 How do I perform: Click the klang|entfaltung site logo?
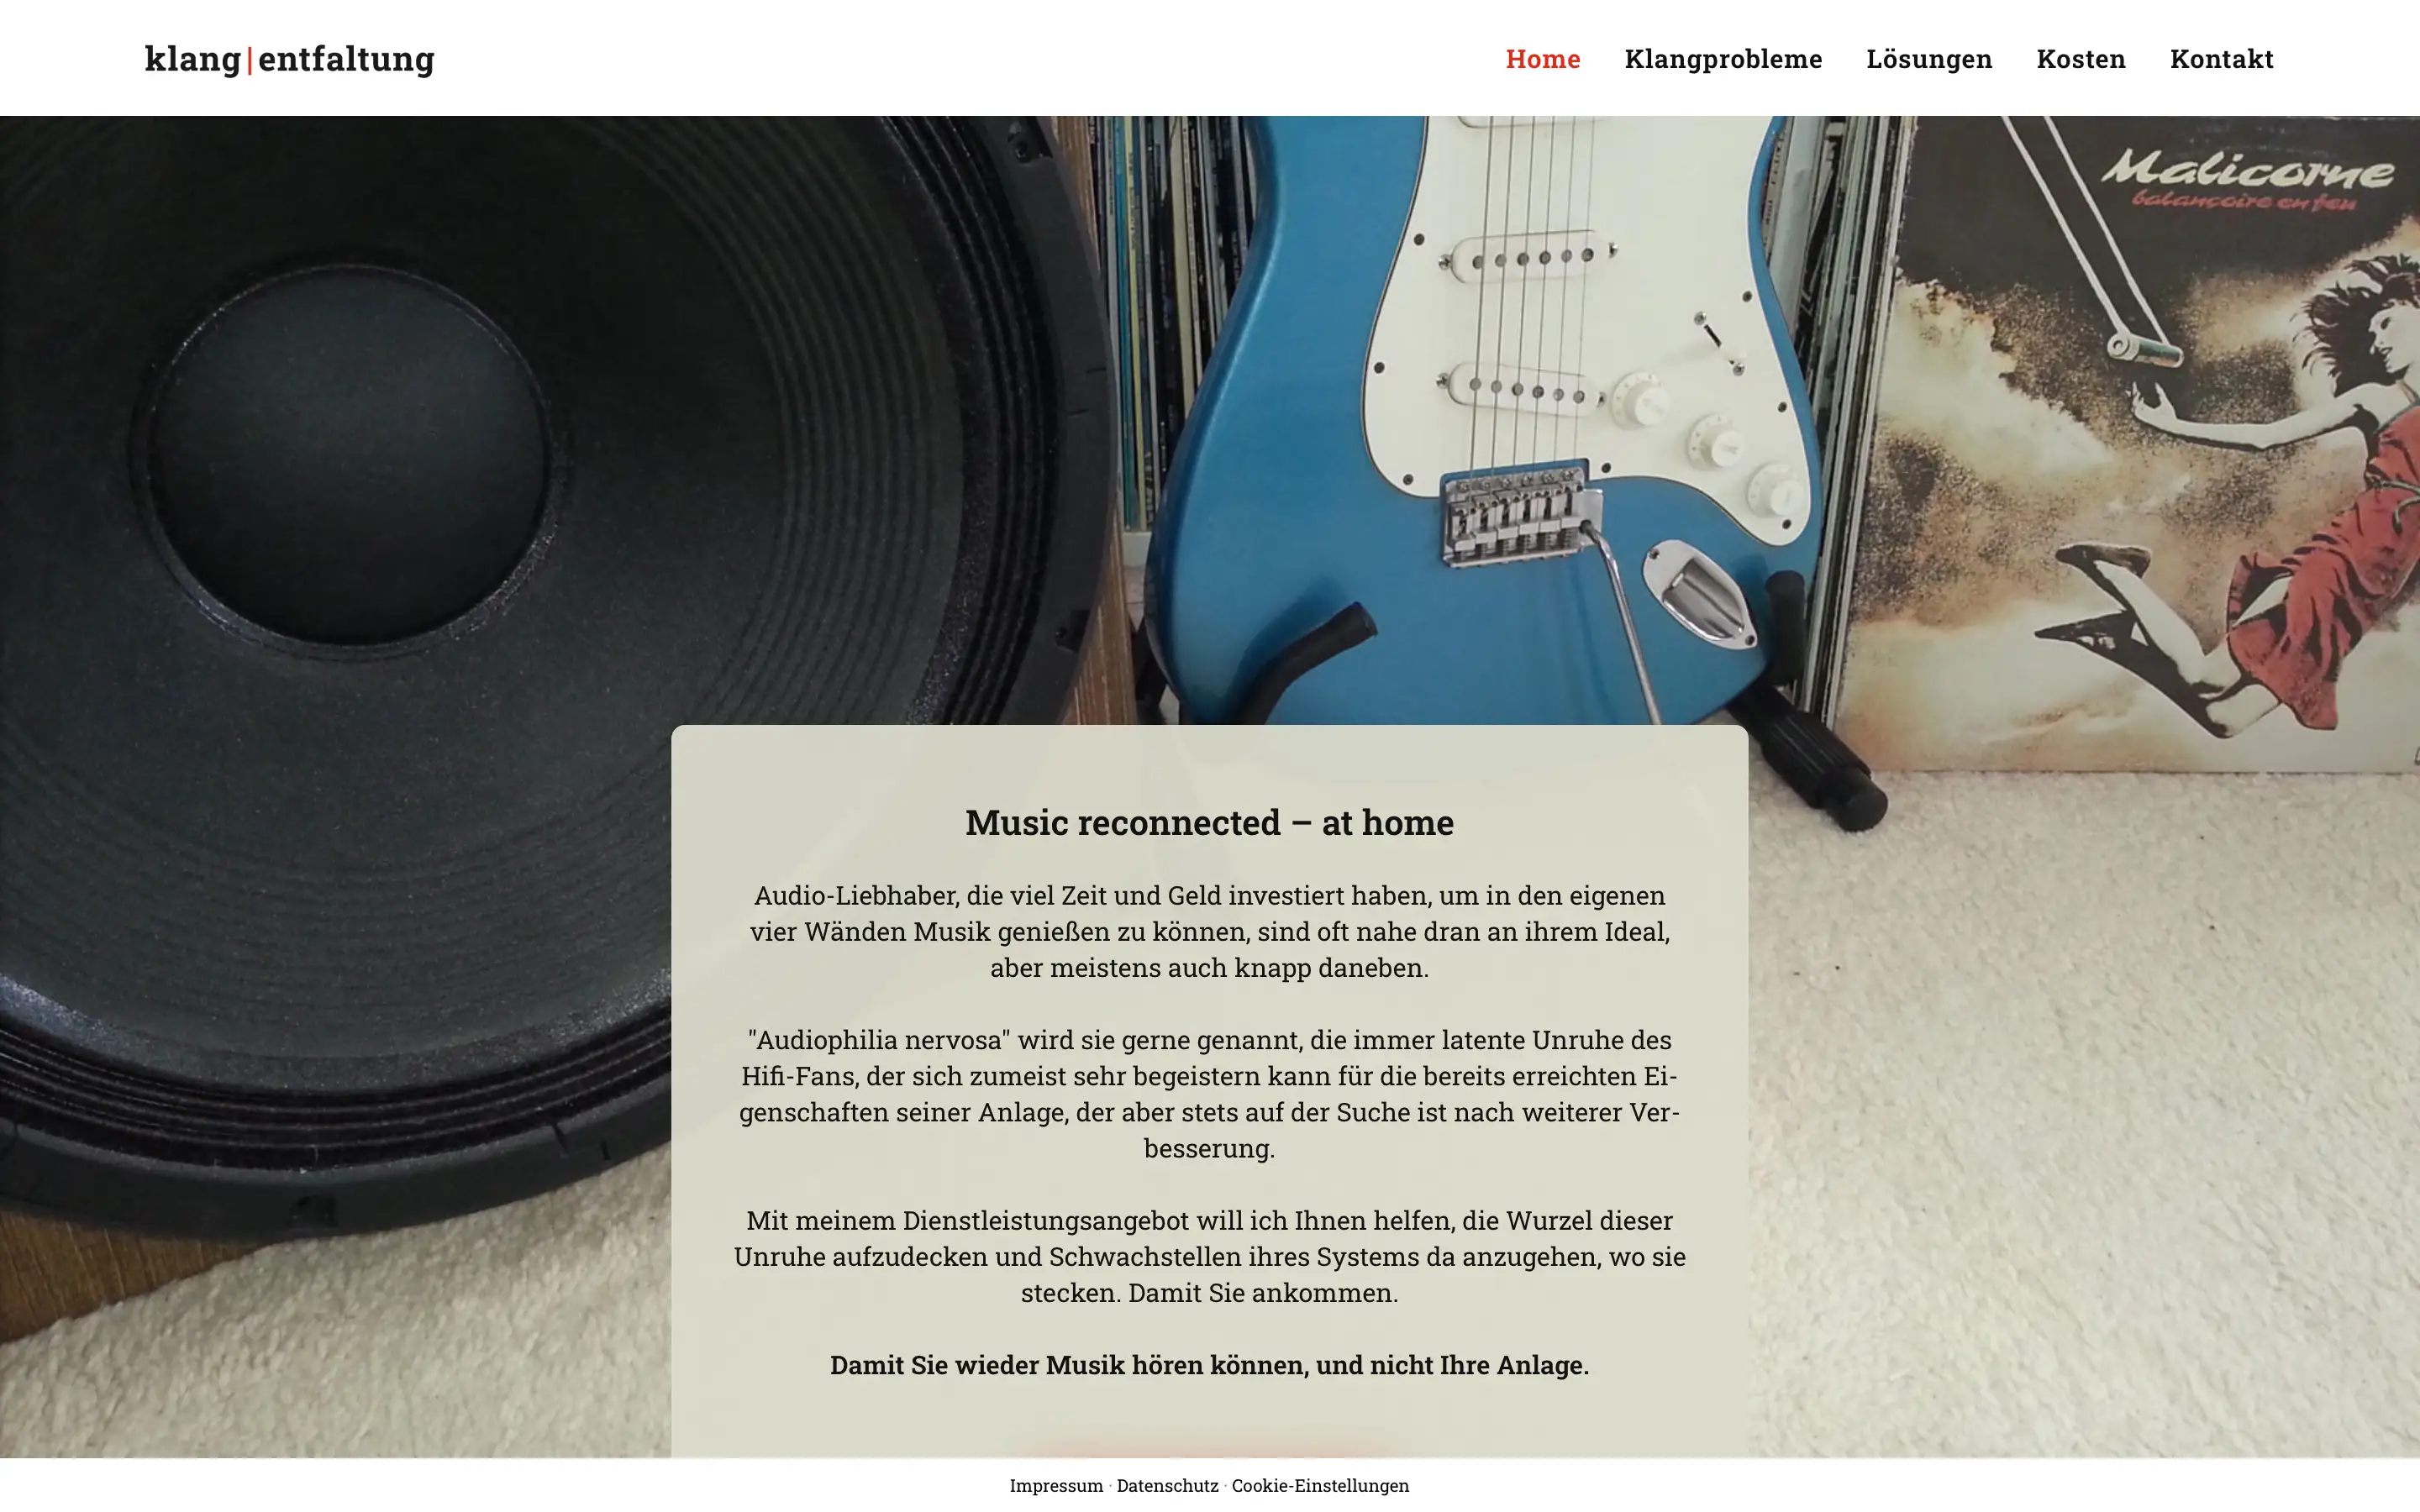point(289,59)
